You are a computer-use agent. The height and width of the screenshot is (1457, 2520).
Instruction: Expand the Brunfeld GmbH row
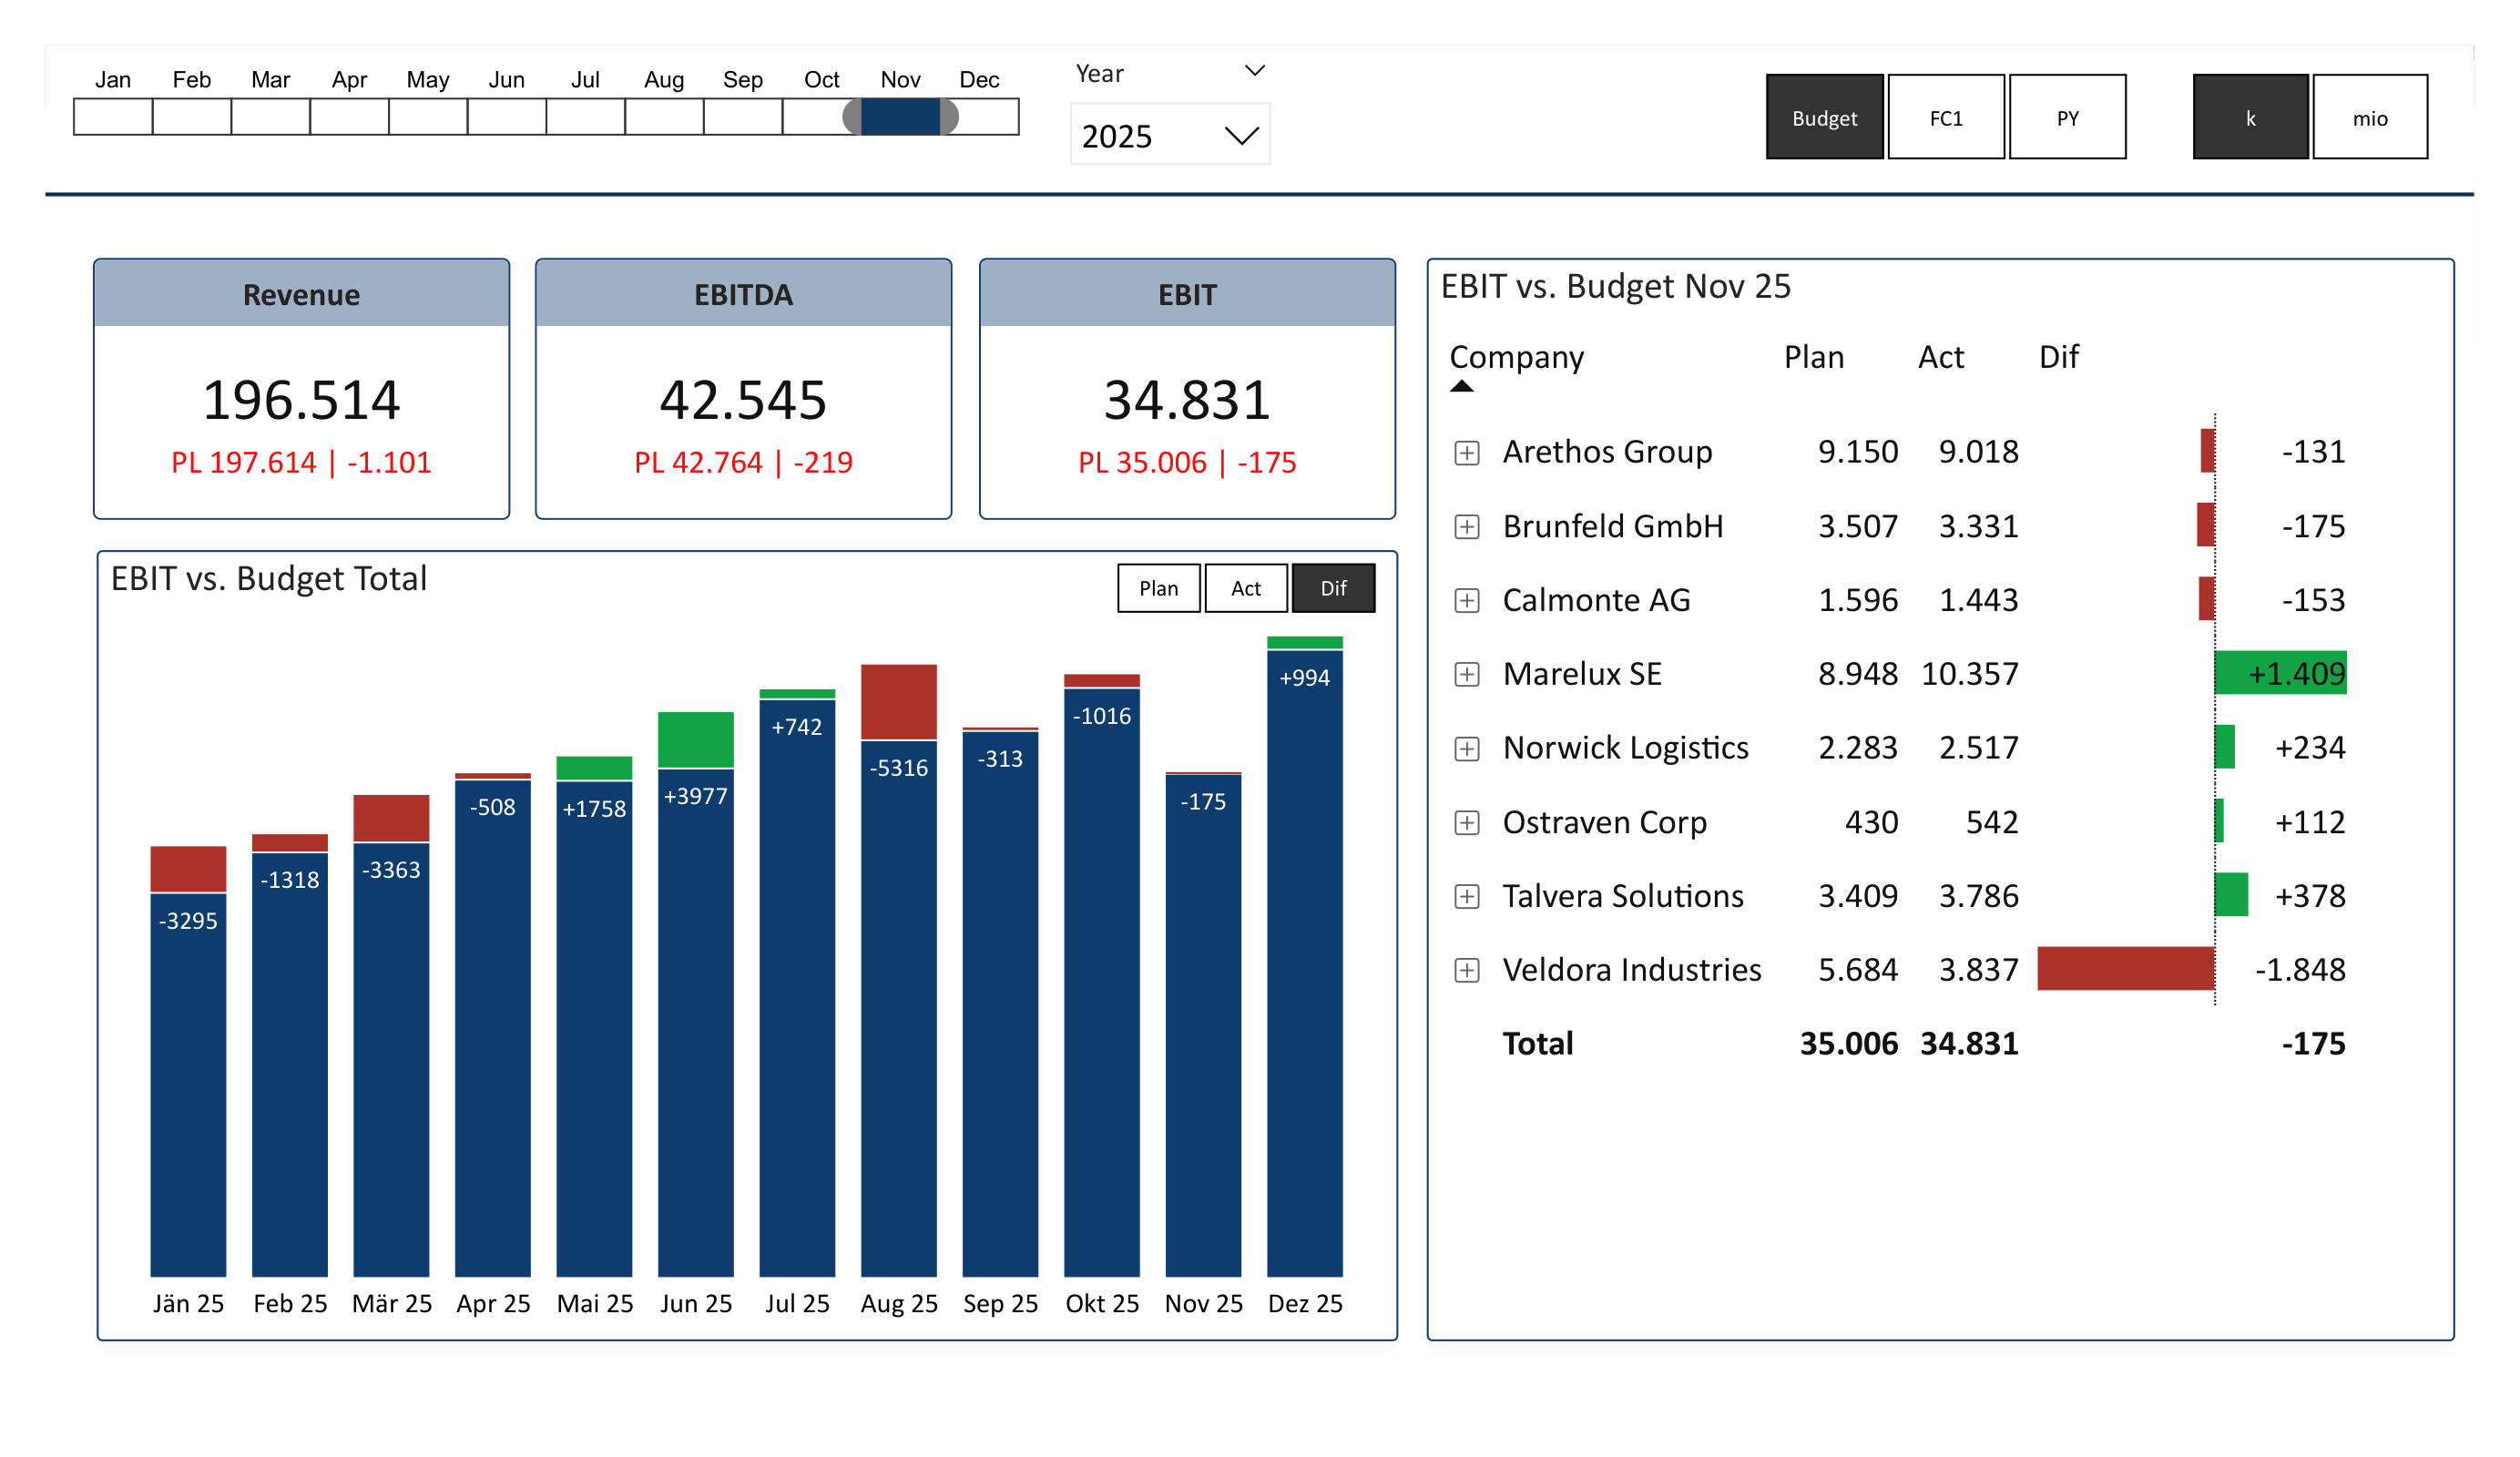click(1466, 527)
